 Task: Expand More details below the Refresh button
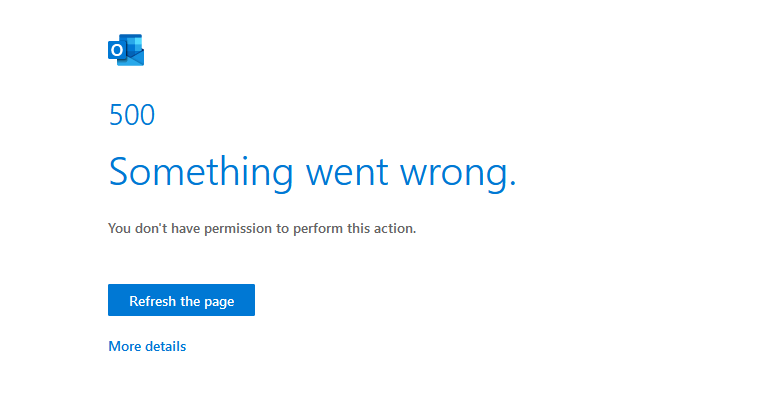147,346
